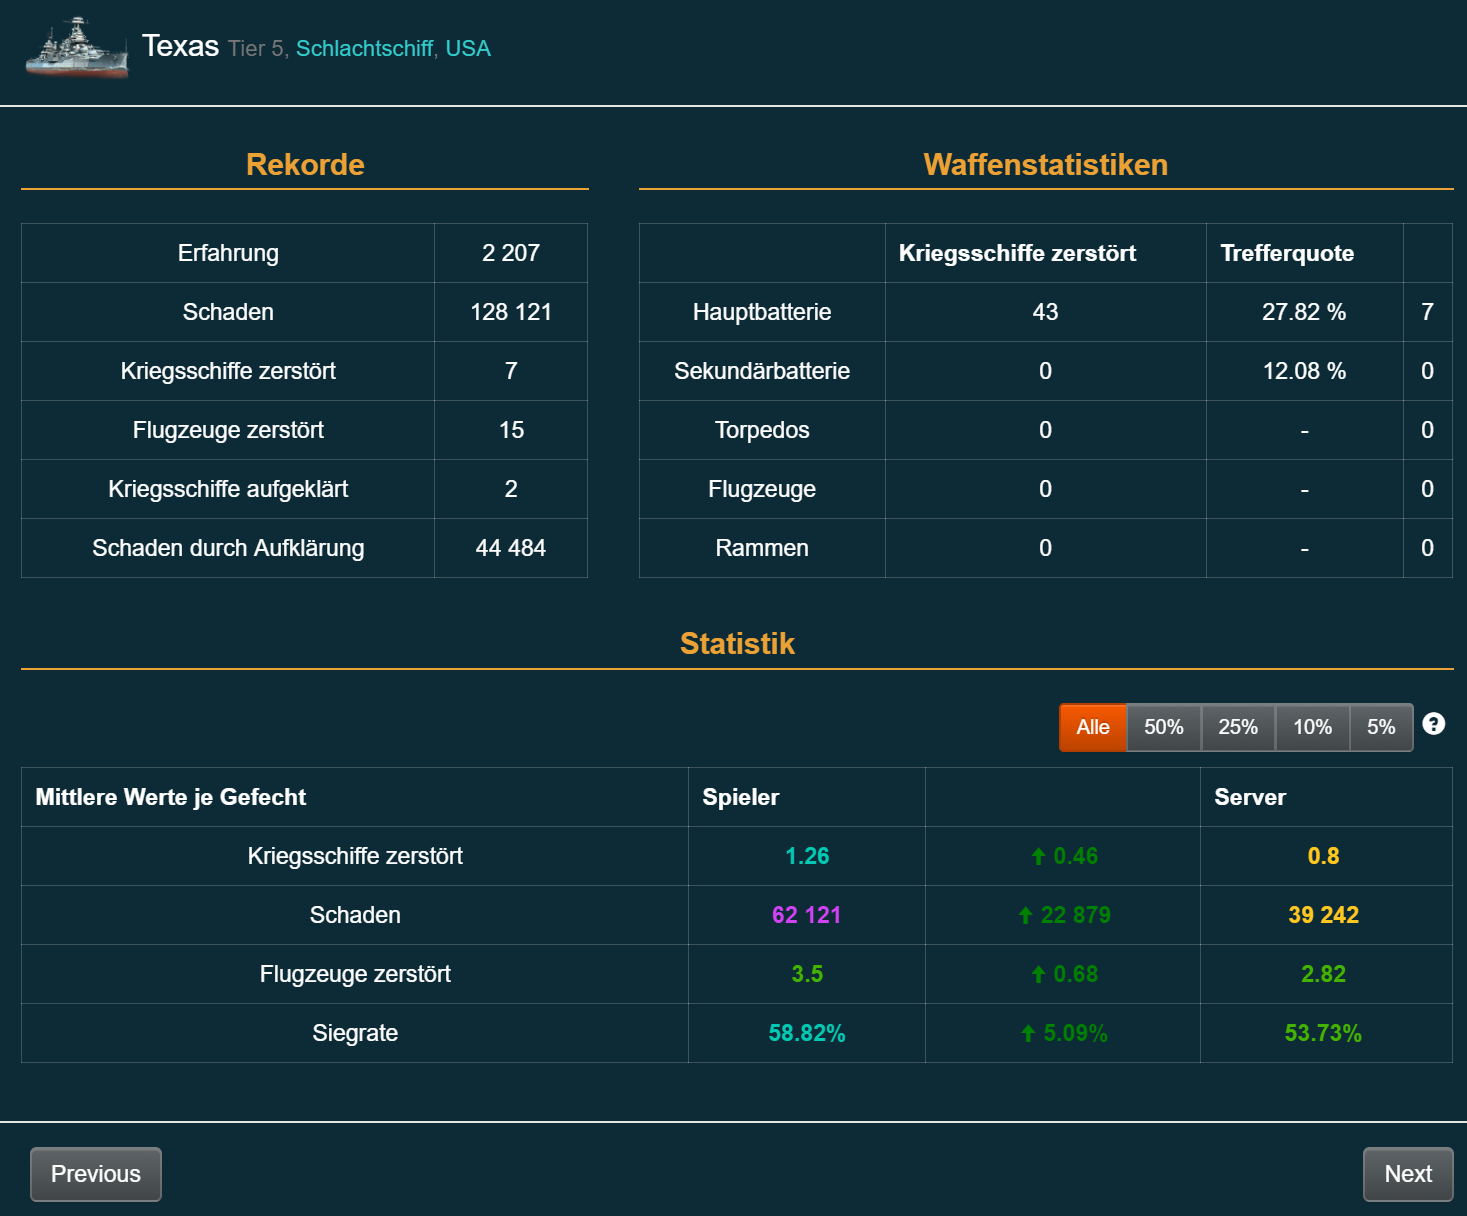Switch filter to 50% players
1467x1216 pixels.
tap(1164, 727)
